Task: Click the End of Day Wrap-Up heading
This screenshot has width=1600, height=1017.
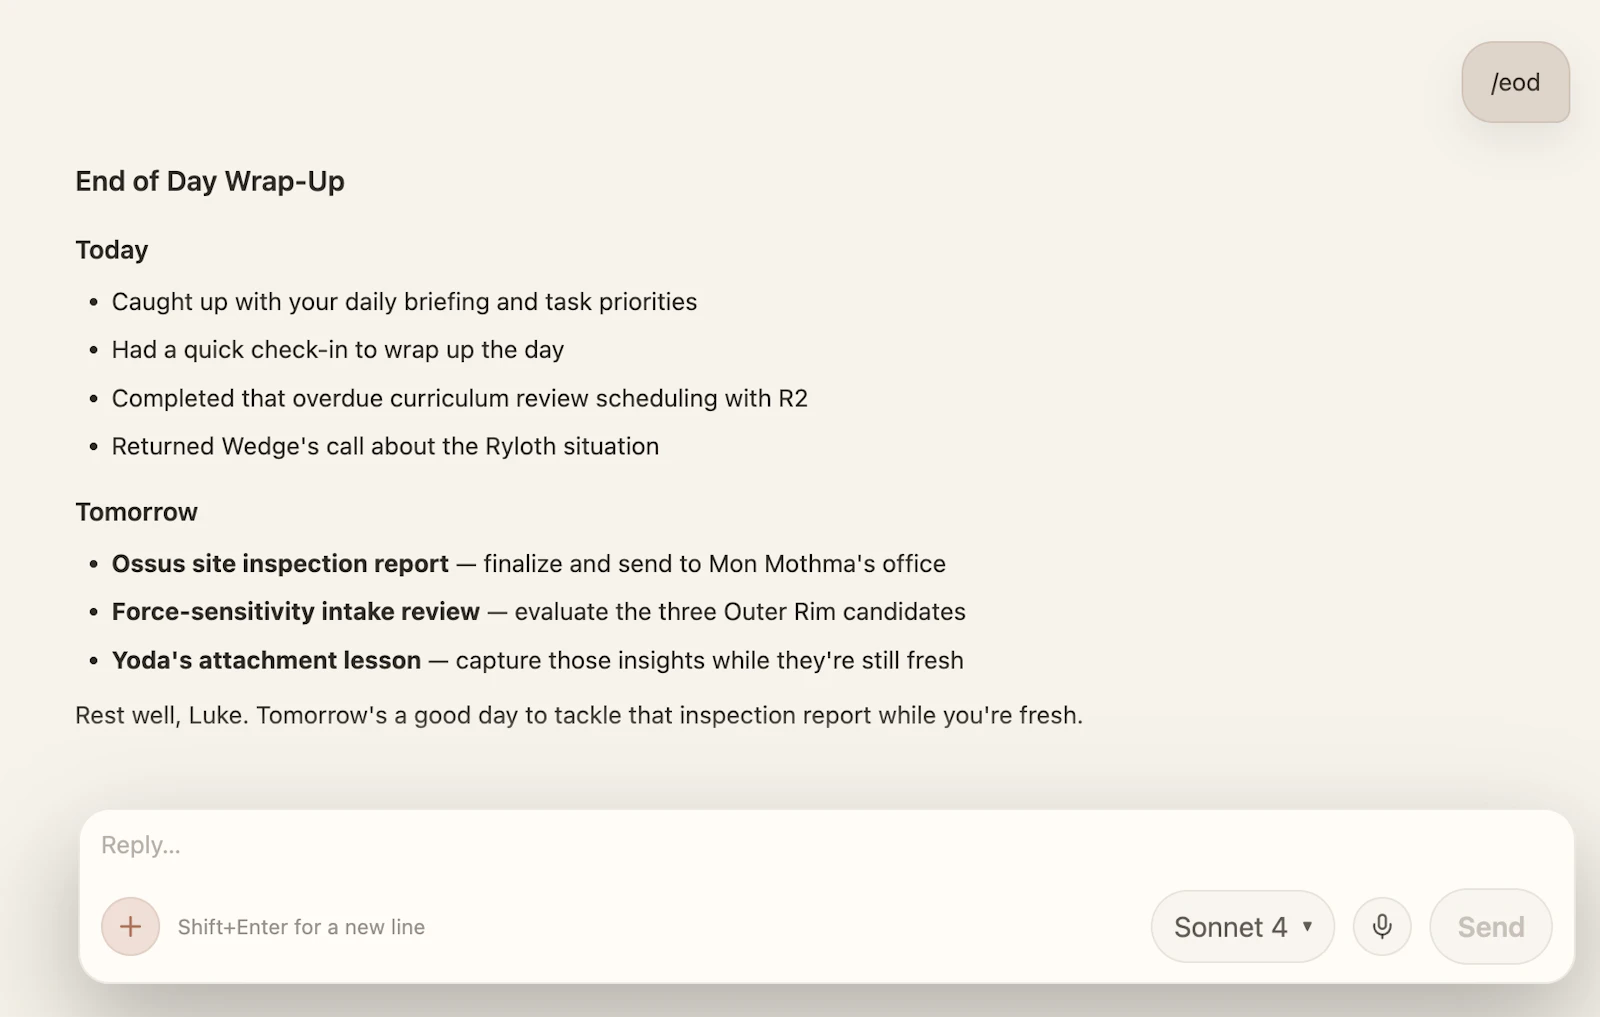Action: tap(210, 181)
